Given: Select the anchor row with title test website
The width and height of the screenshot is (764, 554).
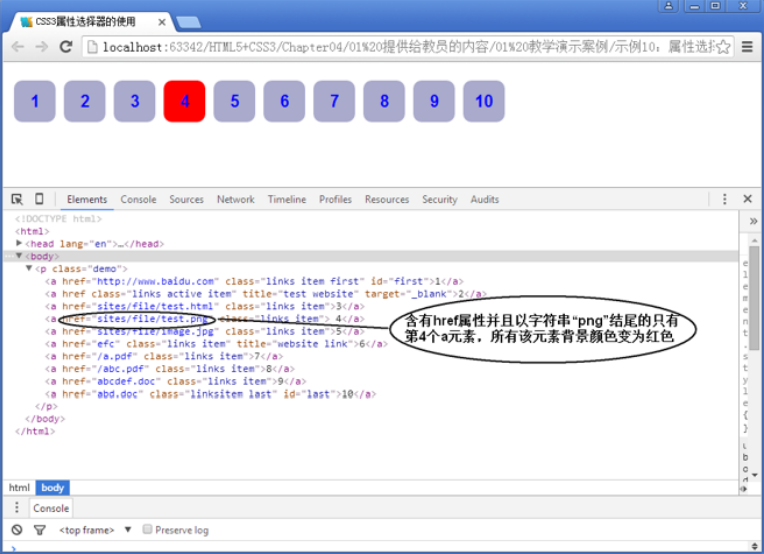Looking at the screenshot, I should [x=266, y=294].
